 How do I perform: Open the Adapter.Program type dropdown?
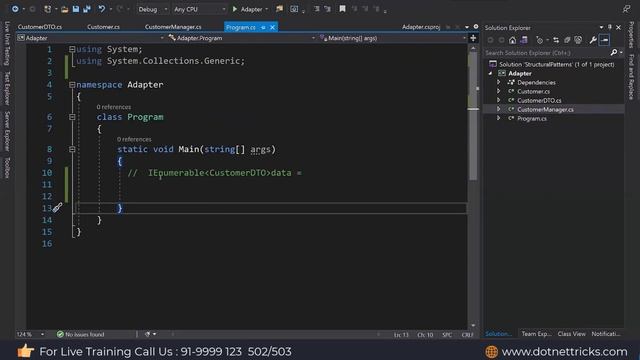point(242,38)
